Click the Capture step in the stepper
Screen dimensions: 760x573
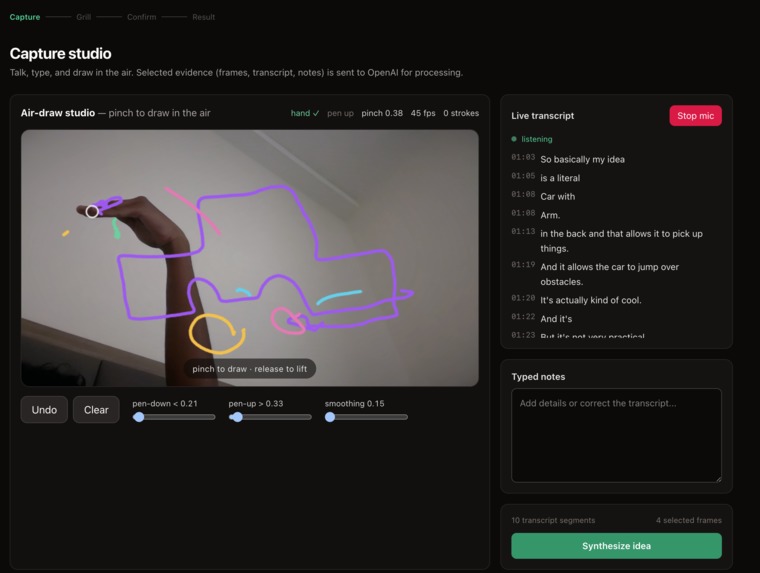coord(25,17)
